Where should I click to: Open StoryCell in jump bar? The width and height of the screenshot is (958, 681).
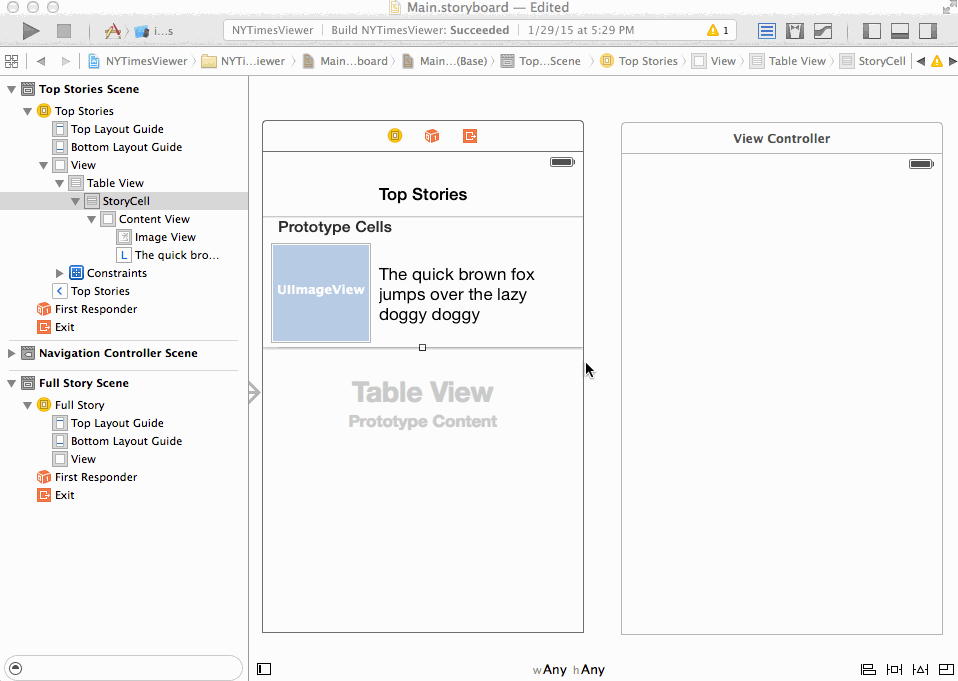pyautogui.click(x=873, y=61)
